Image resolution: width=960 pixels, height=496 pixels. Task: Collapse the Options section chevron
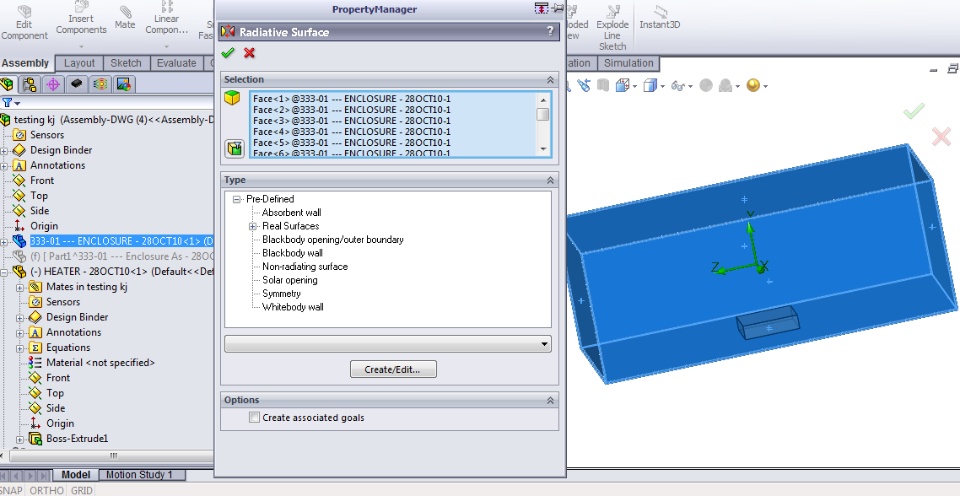(x=550, y=400)
